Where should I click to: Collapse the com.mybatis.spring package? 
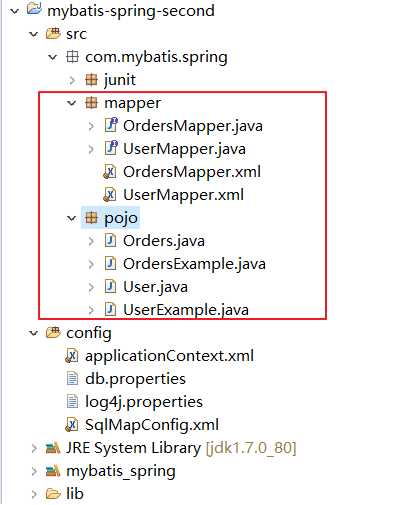click(53, 57)
